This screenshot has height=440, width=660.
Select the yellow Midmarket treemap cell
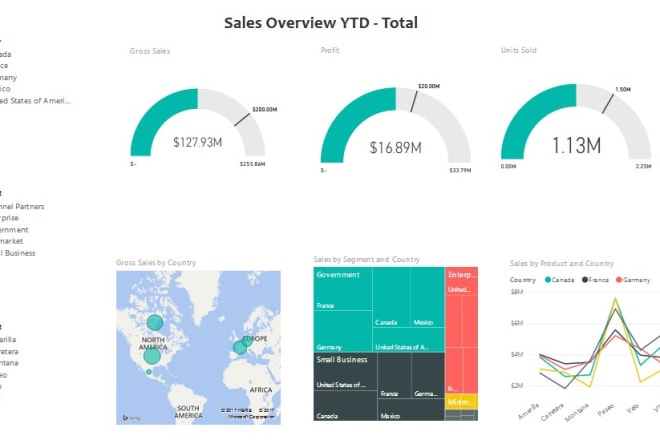click(x=461, y=402)
